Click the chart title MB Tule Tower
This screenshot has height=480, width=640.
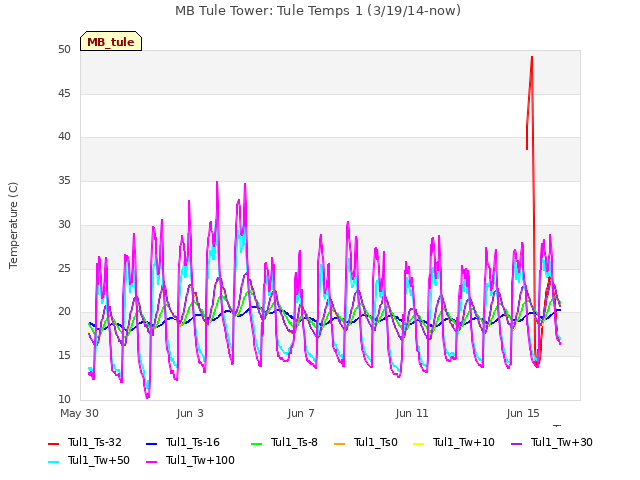[x=318, y=11]
